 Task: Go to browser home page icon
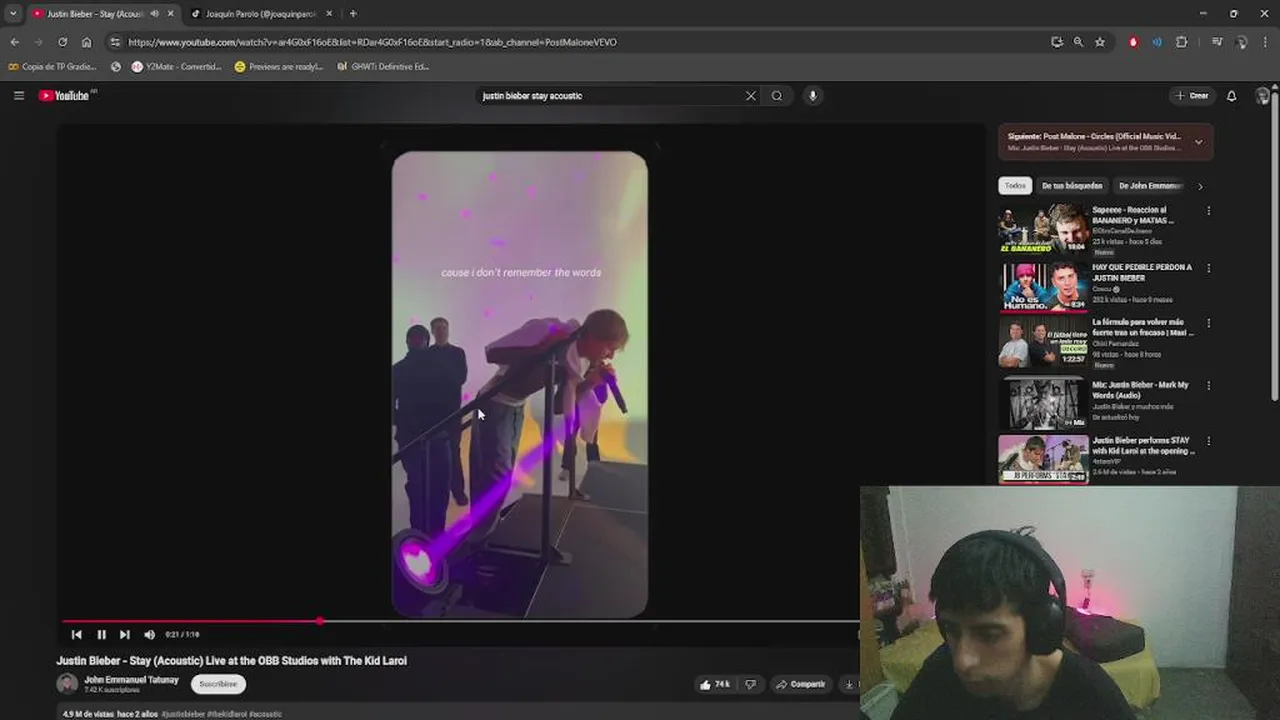pyautogui.click(x=86, y=42)
